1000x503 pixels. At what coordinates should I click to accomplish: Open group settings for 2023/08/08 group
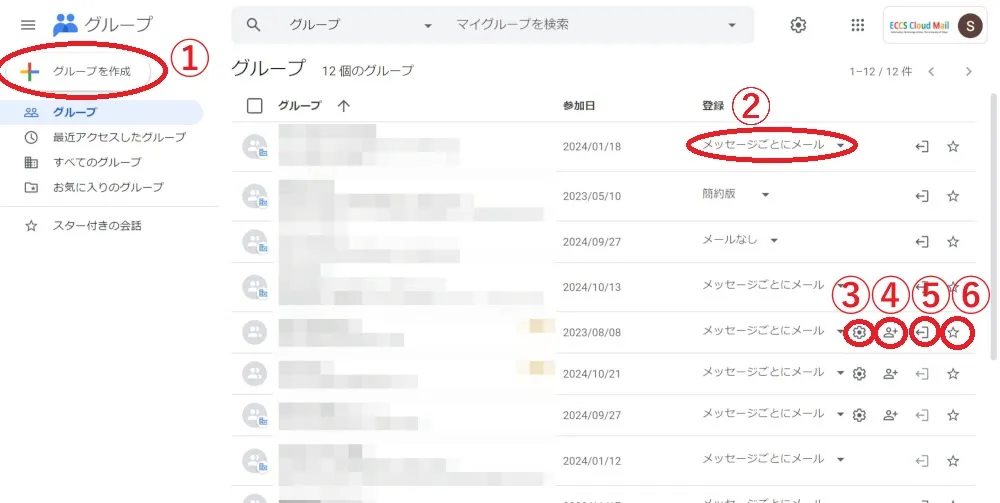click(x=858, y=332)
